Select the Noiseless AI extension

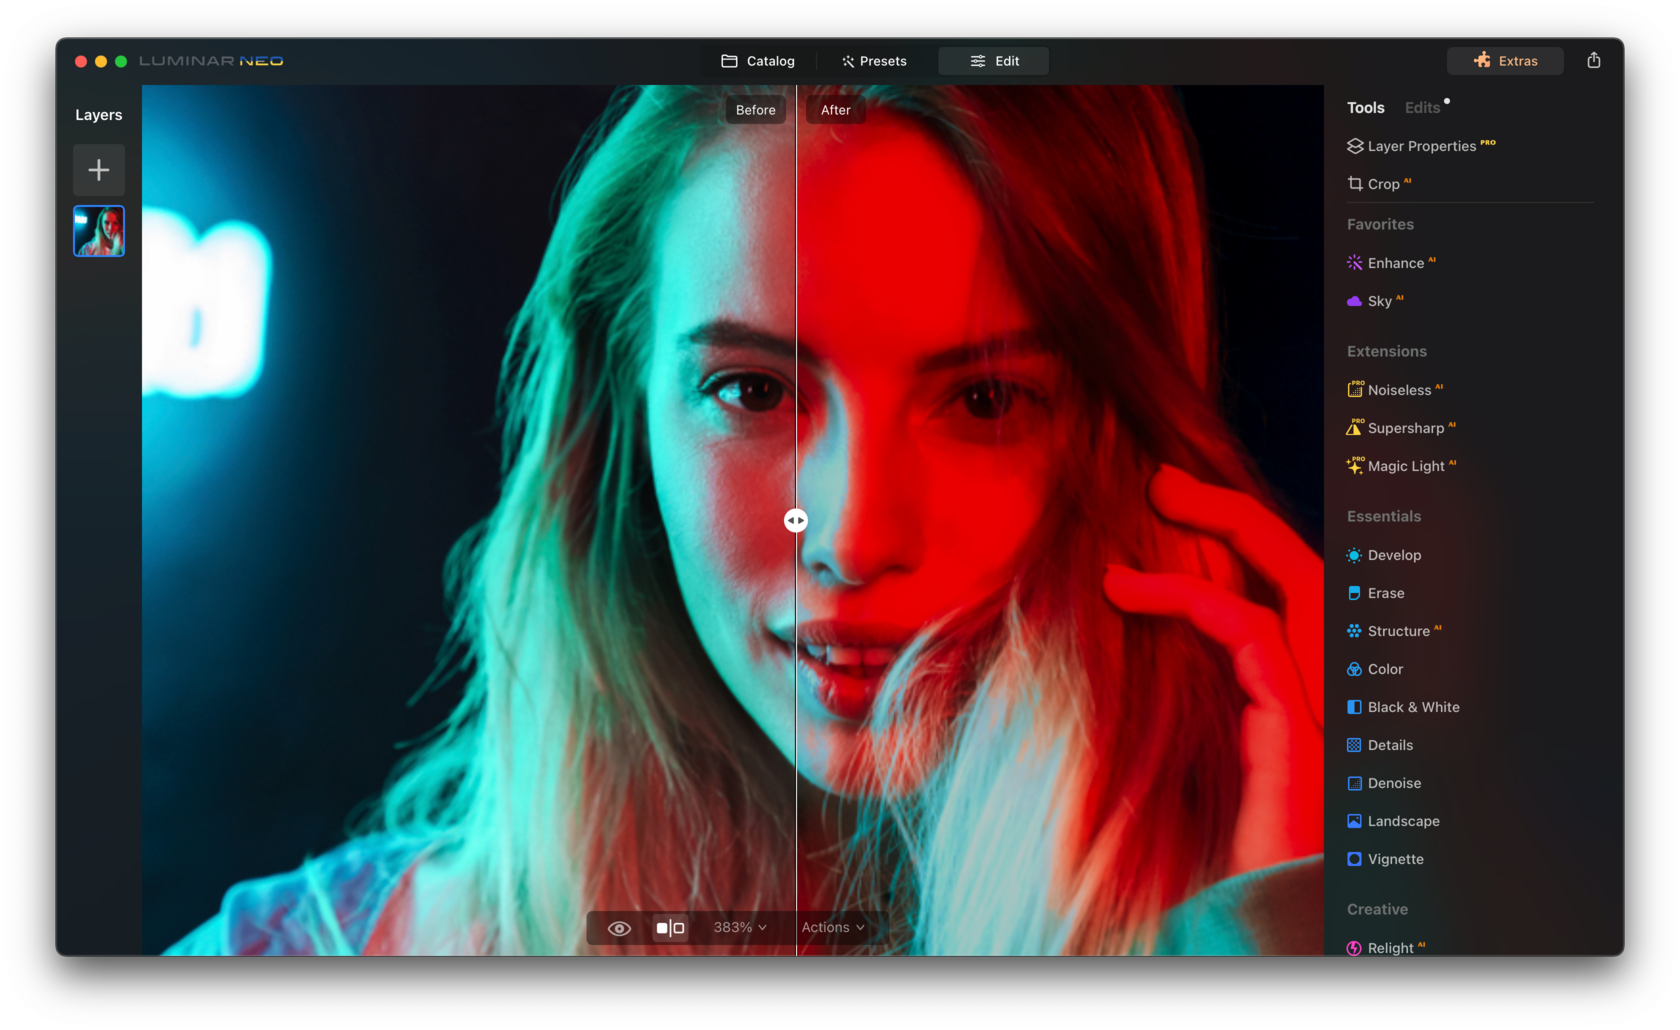1403,389
